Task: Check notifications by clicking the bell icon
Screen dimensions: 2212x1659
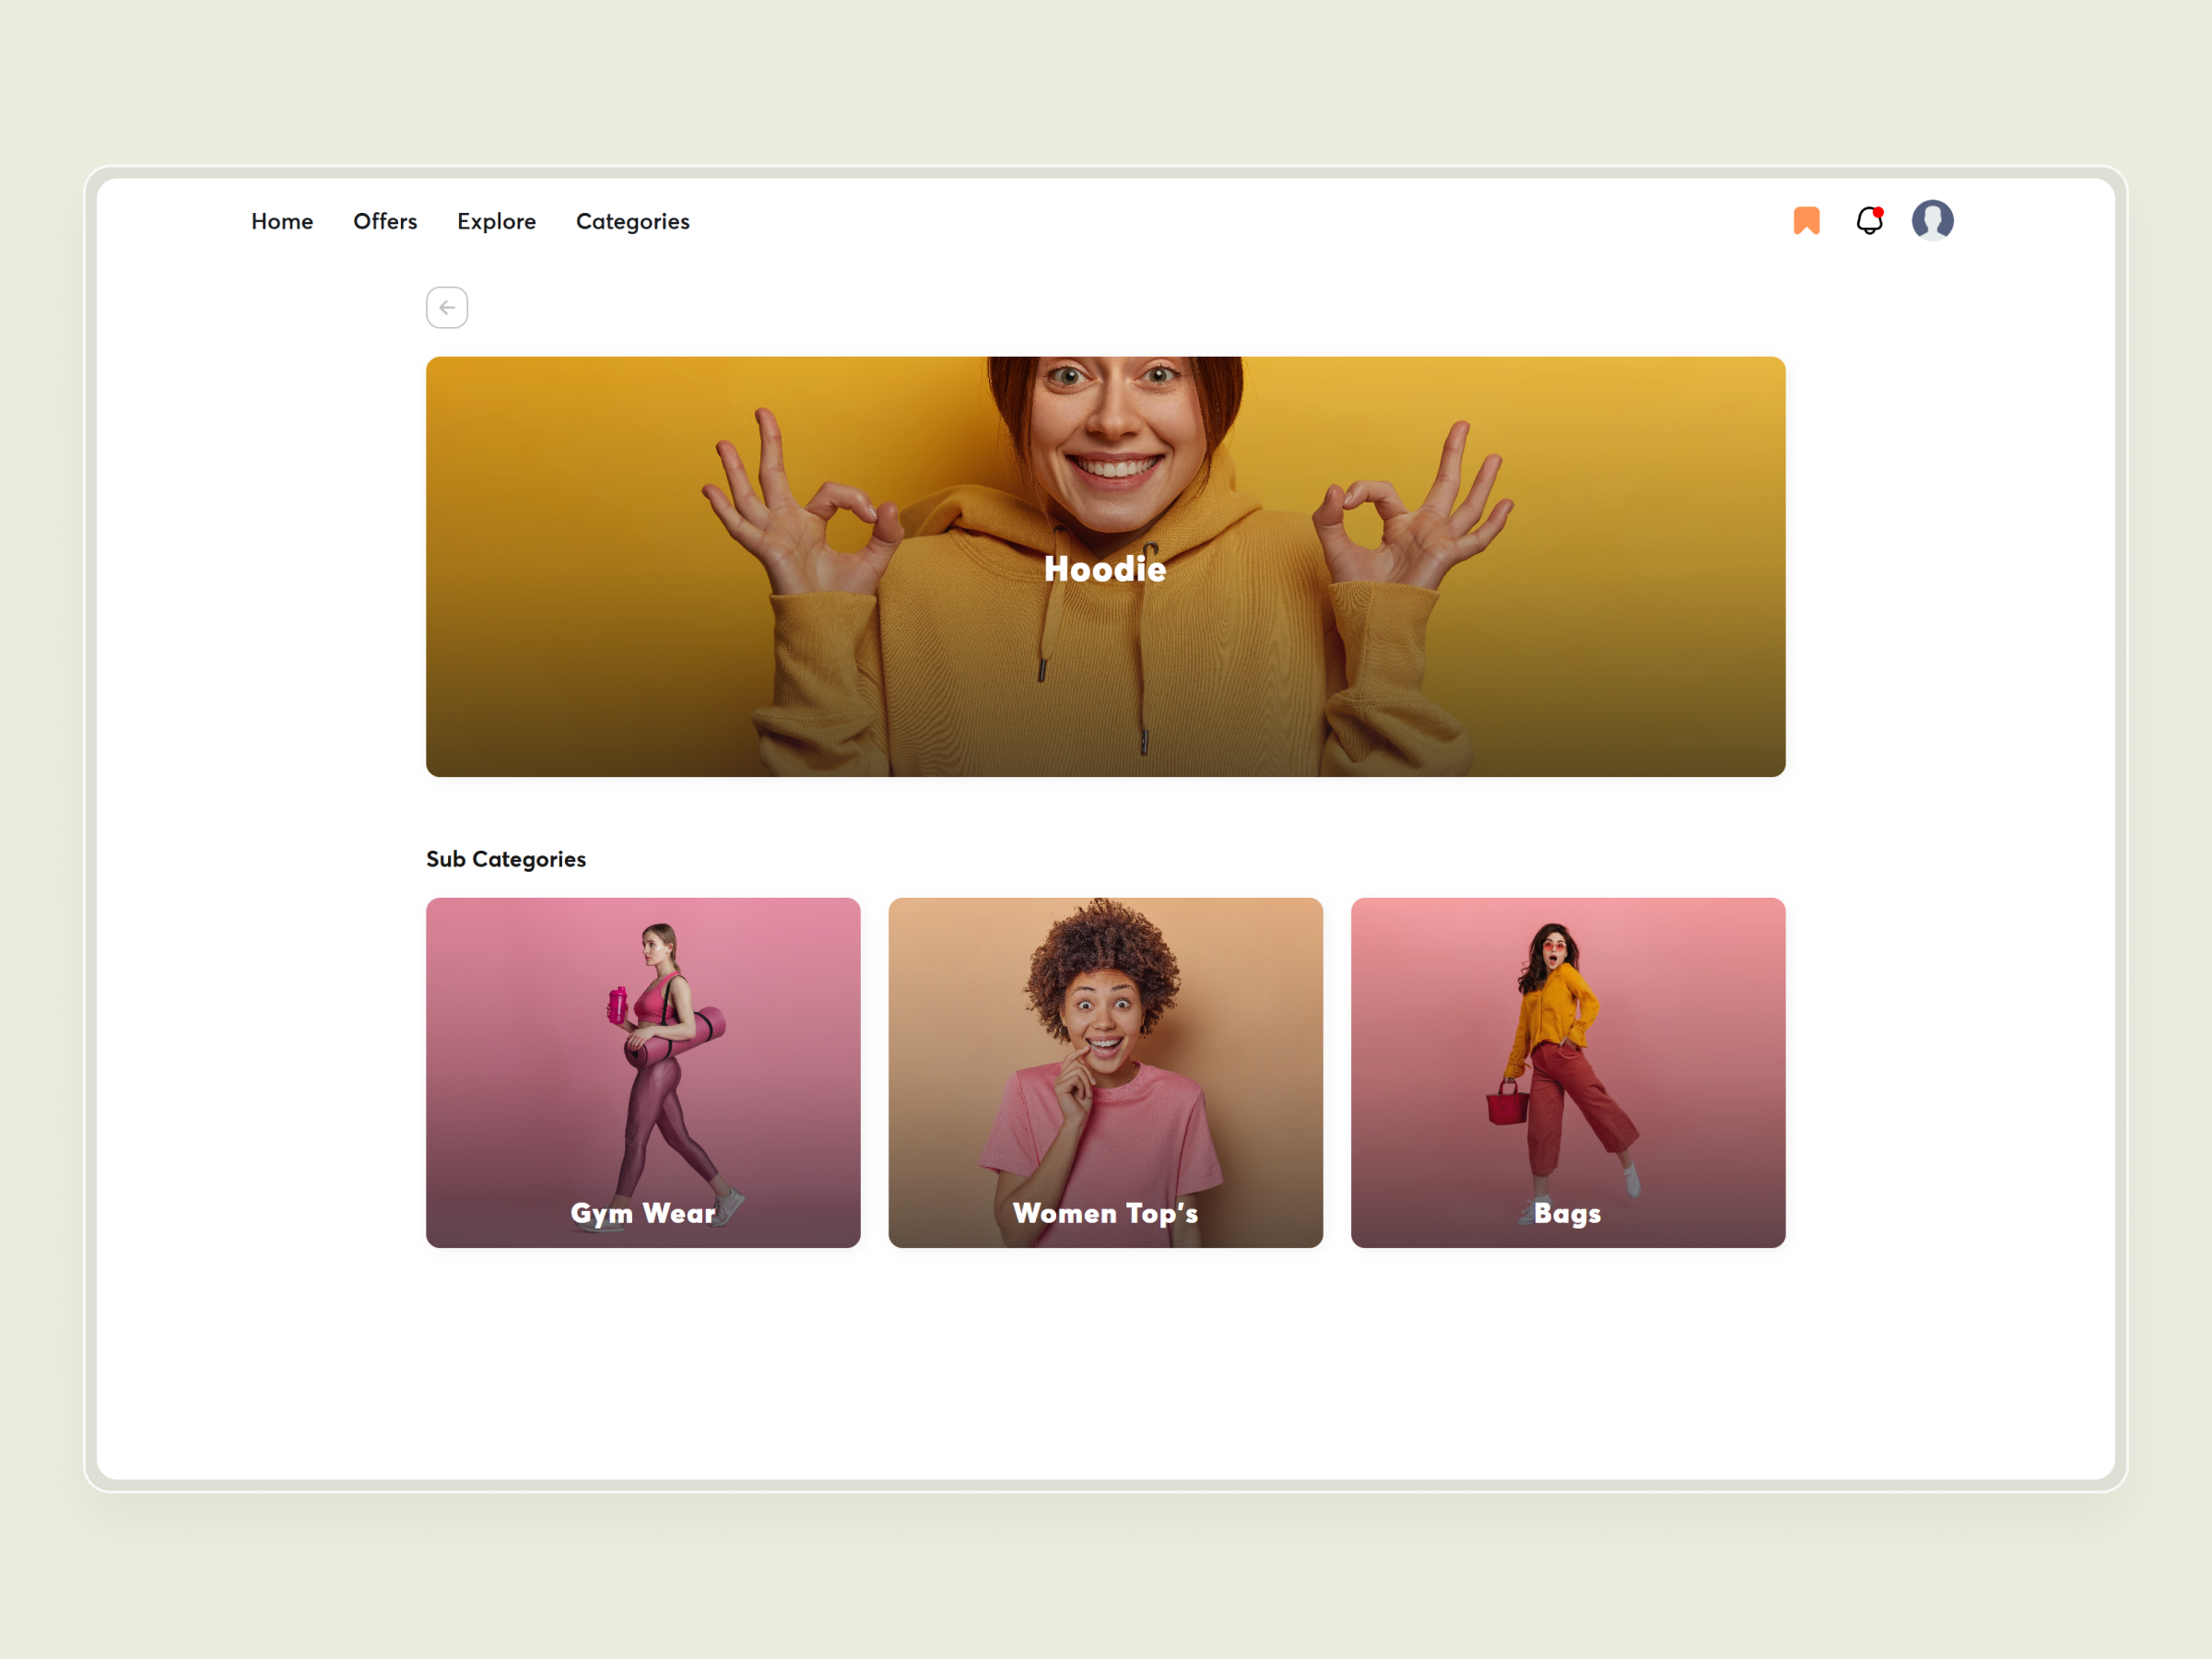Action: pos(1868,221)
